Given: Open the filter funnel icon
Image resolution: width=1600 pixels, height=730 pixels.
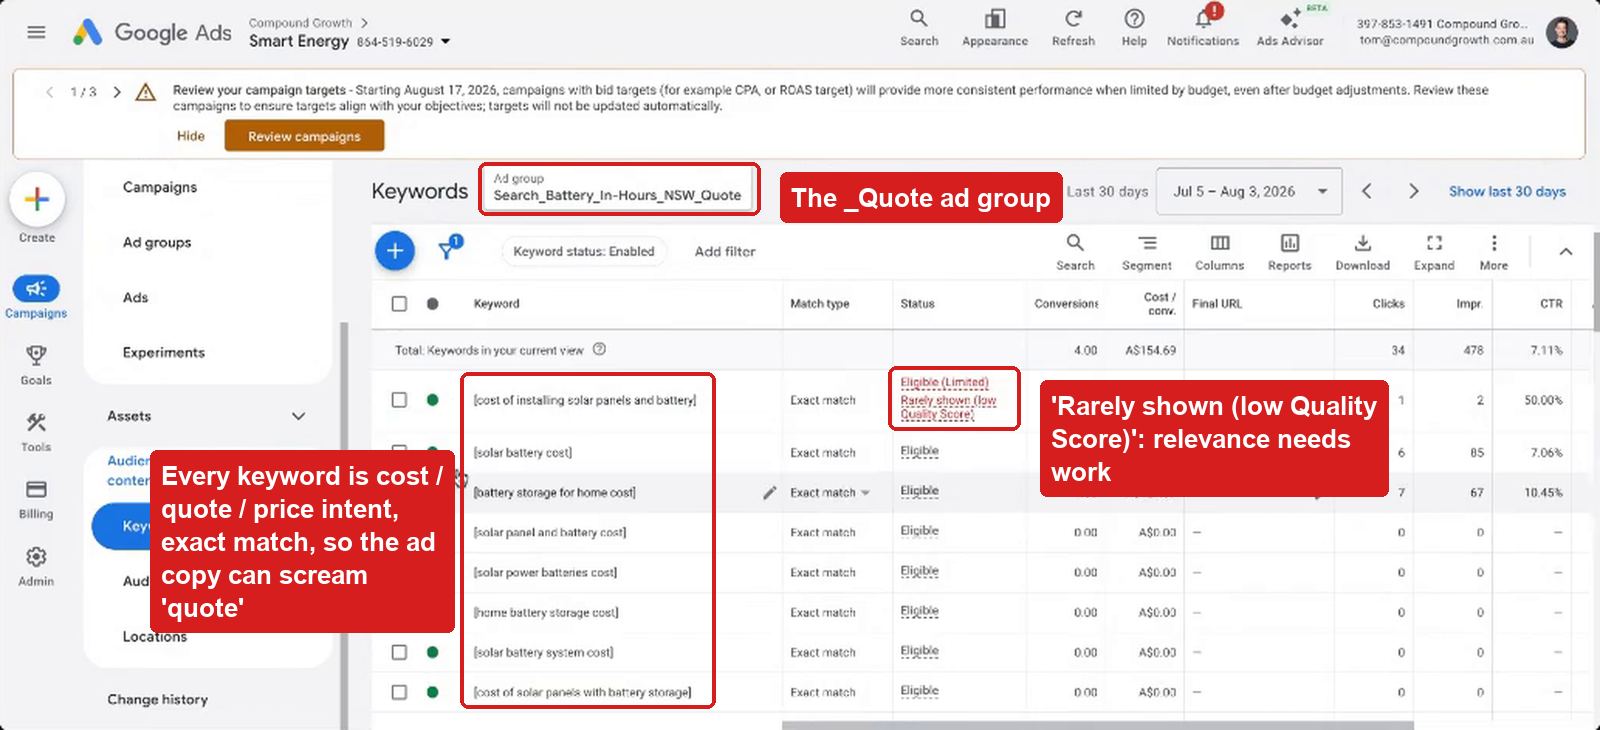Looking at the screenshot, I should [449, 248].
